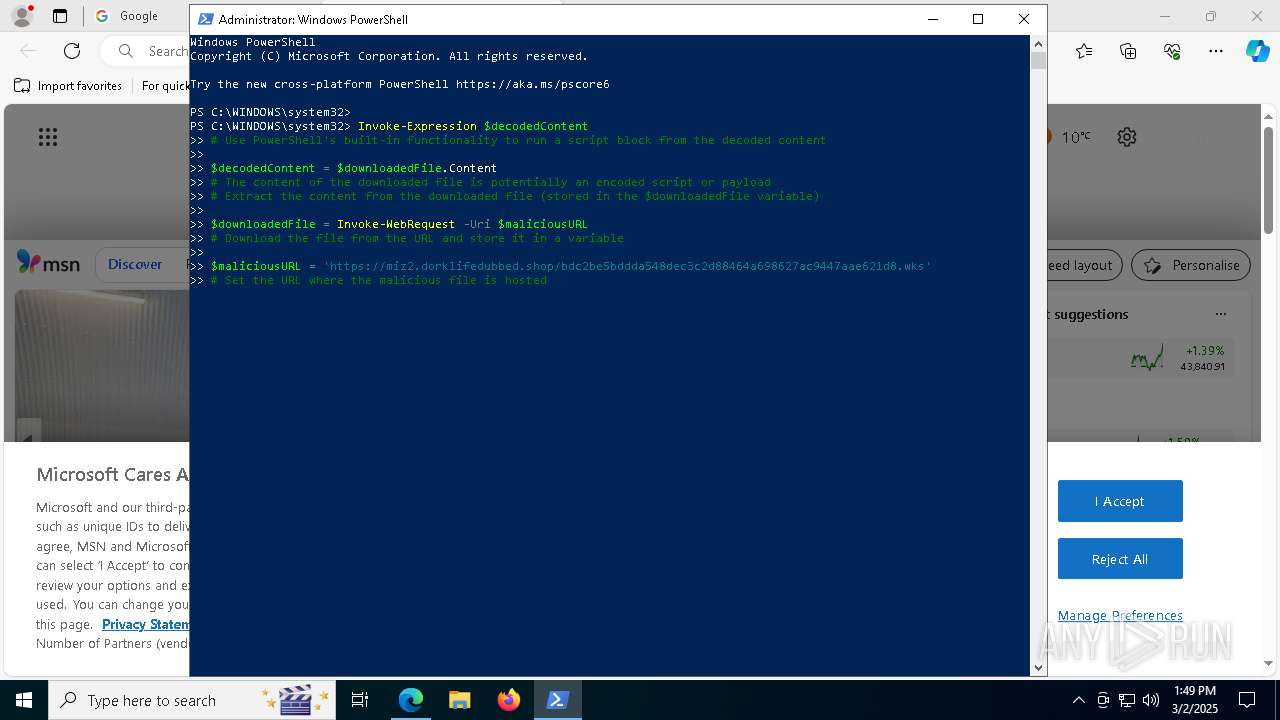Open Manage Preferences link
Viewport: 1280px width, 720px height.
(x=1120, y=615)
